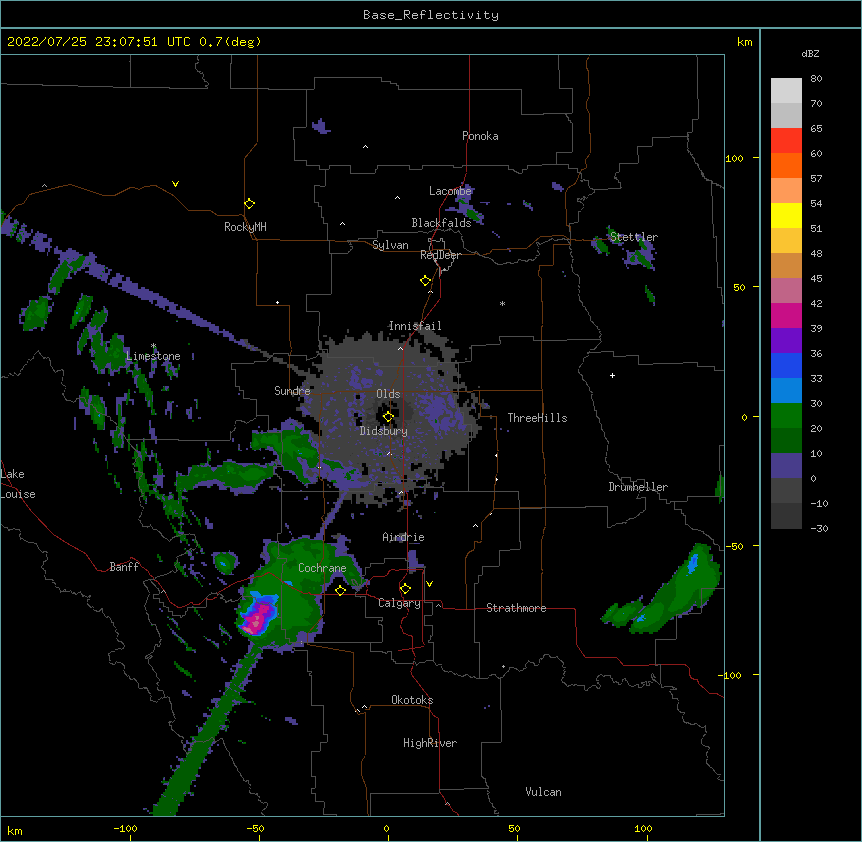Viewport: 862px width, 842px height.
Task: Click the Strathmore label
Action: point(516,608)
